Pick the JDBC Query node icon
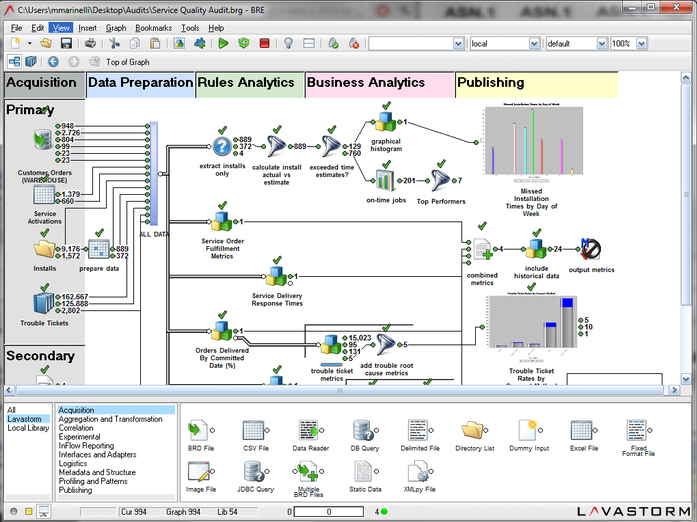697x522 pixels. [253, 471]
